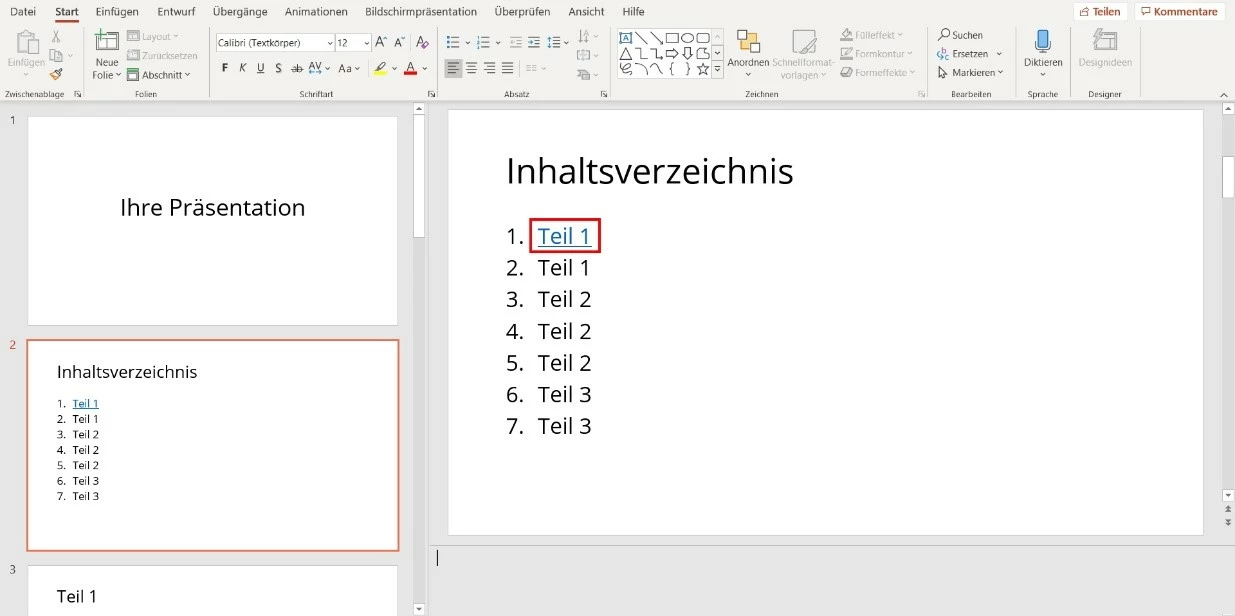Image resolution: width=1235 pixels, height=616 pixels.
Task: Open the Überprüfen tab
Action: (522, 11)
